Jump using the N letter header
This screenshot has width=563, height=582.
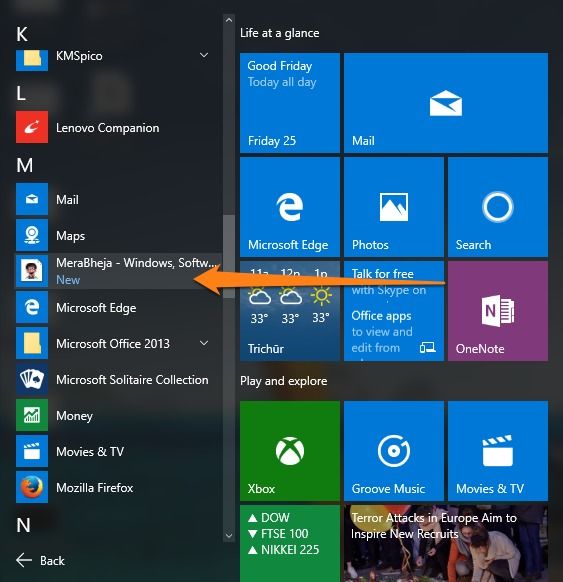coord(23,525)
